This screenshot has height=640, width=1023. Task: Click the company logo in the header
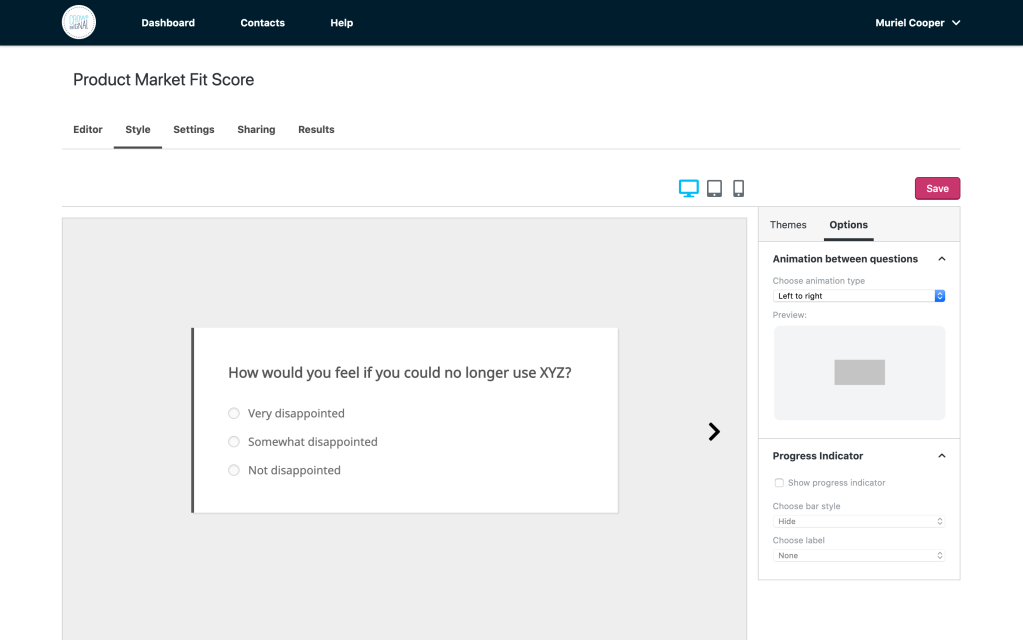79,22
